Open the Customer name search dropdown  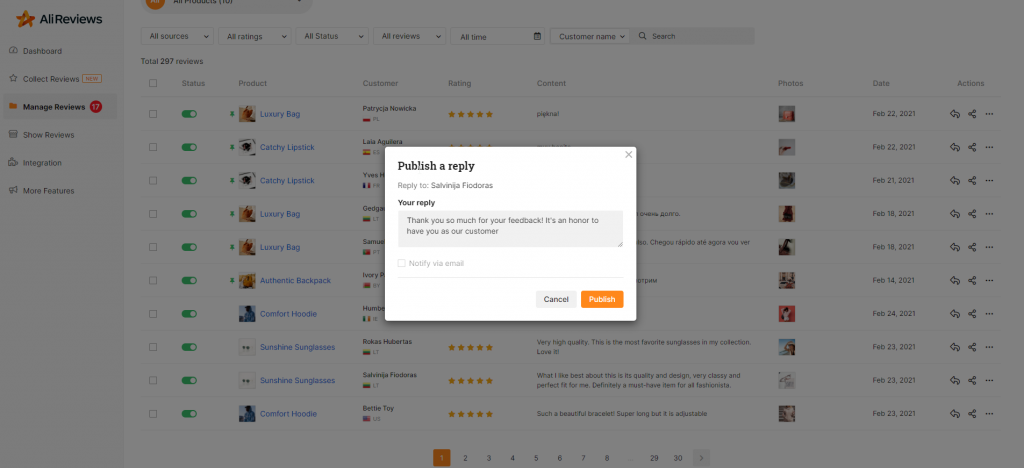[590, 36]
